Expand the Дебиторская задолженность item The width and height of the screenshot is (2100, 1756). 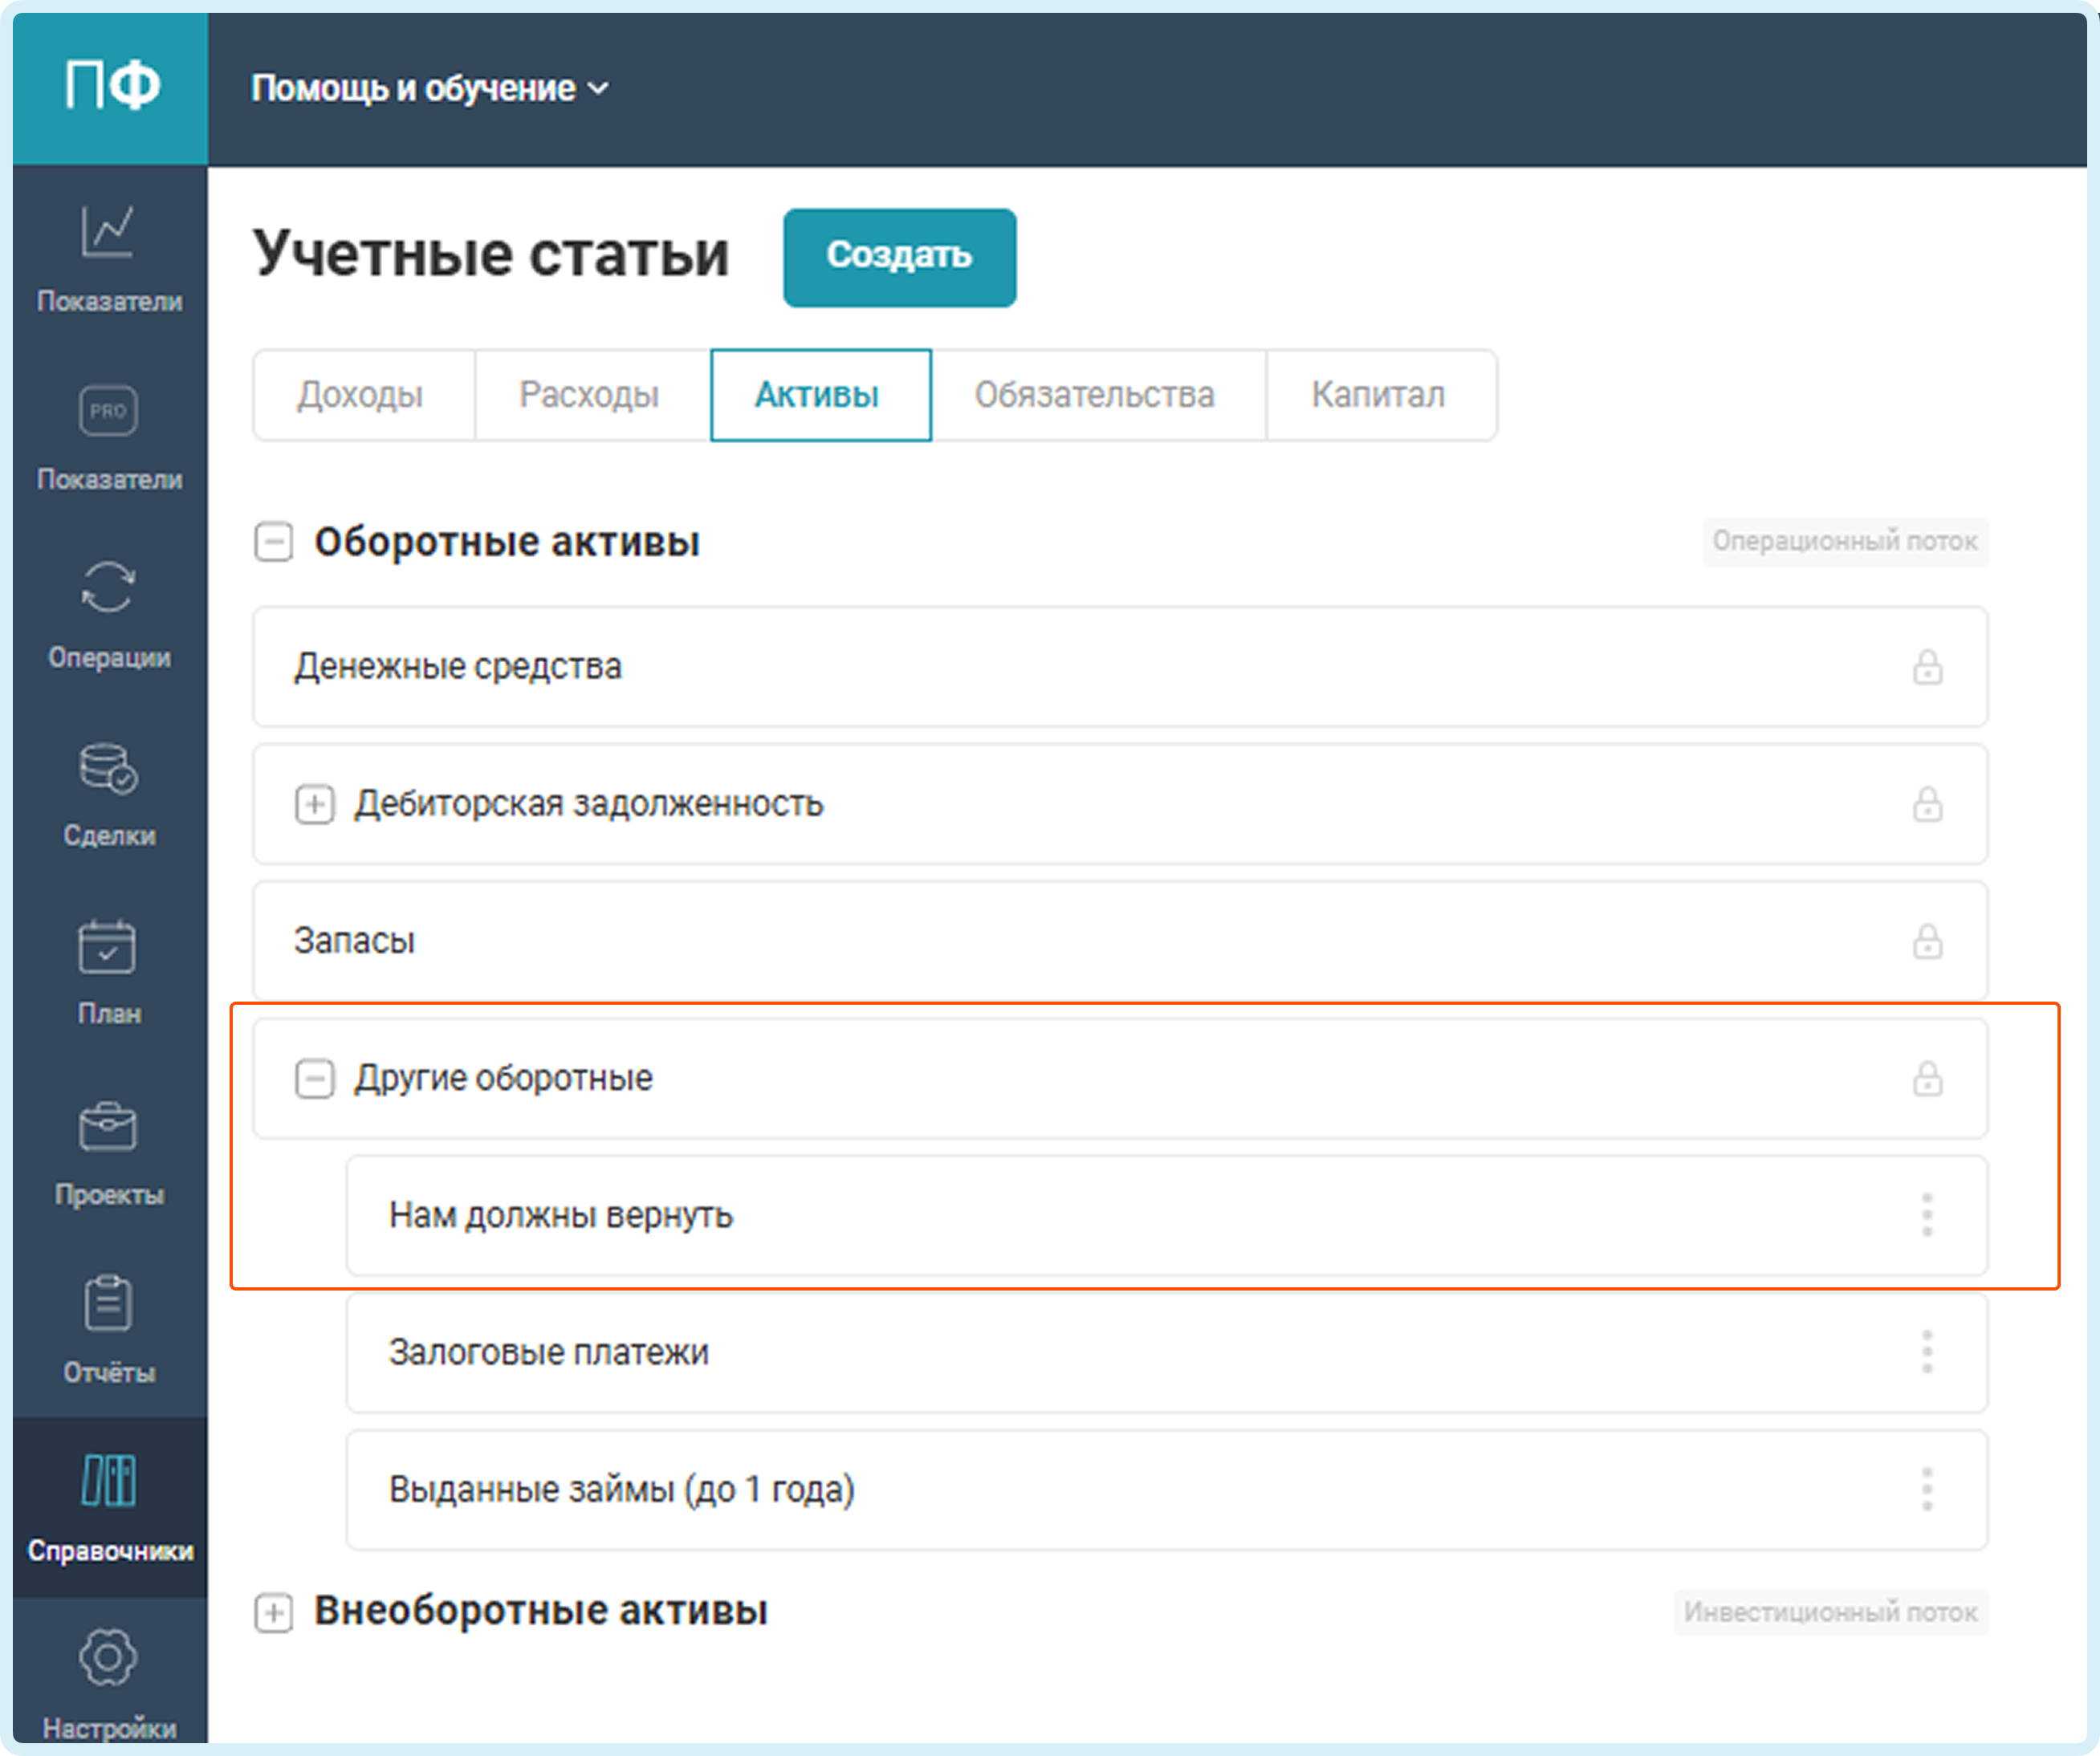pyautogui.click(x=314, y=804)
